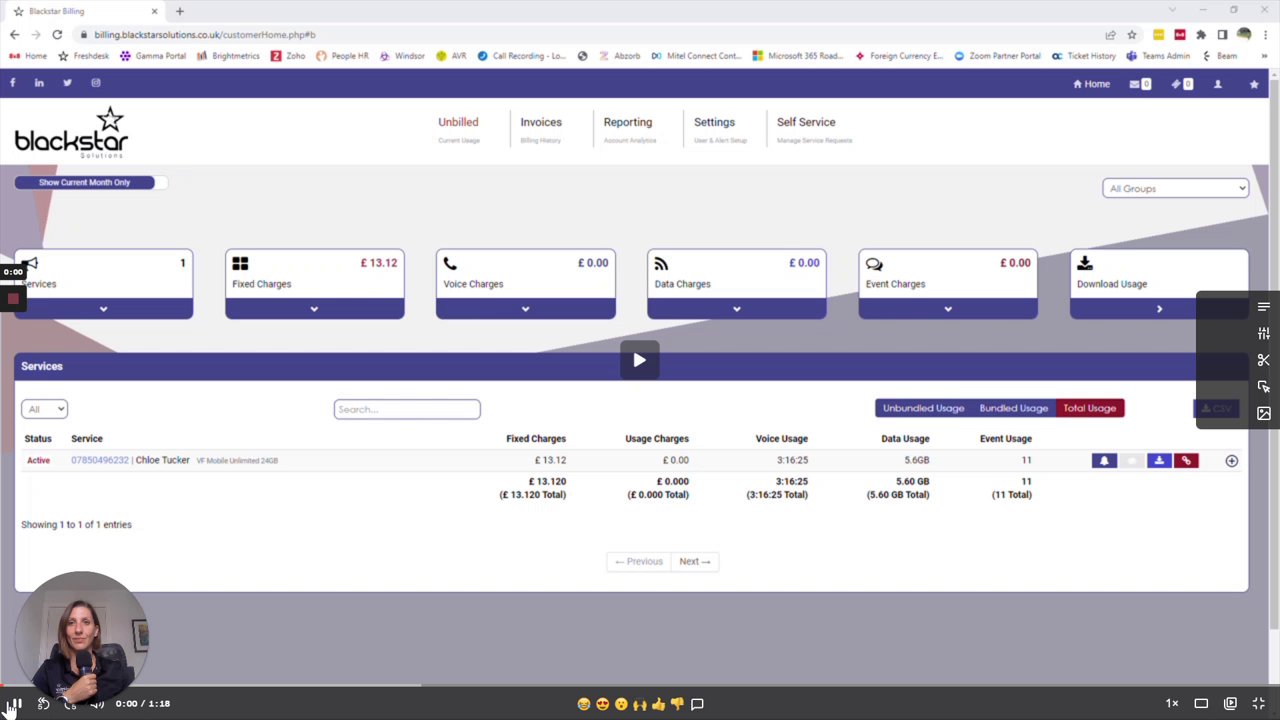The width and height of the screenshot is (1280, 720).
Task: Expand the Voice Charges card
Action: pyautogui.click(x=526, y=309)
